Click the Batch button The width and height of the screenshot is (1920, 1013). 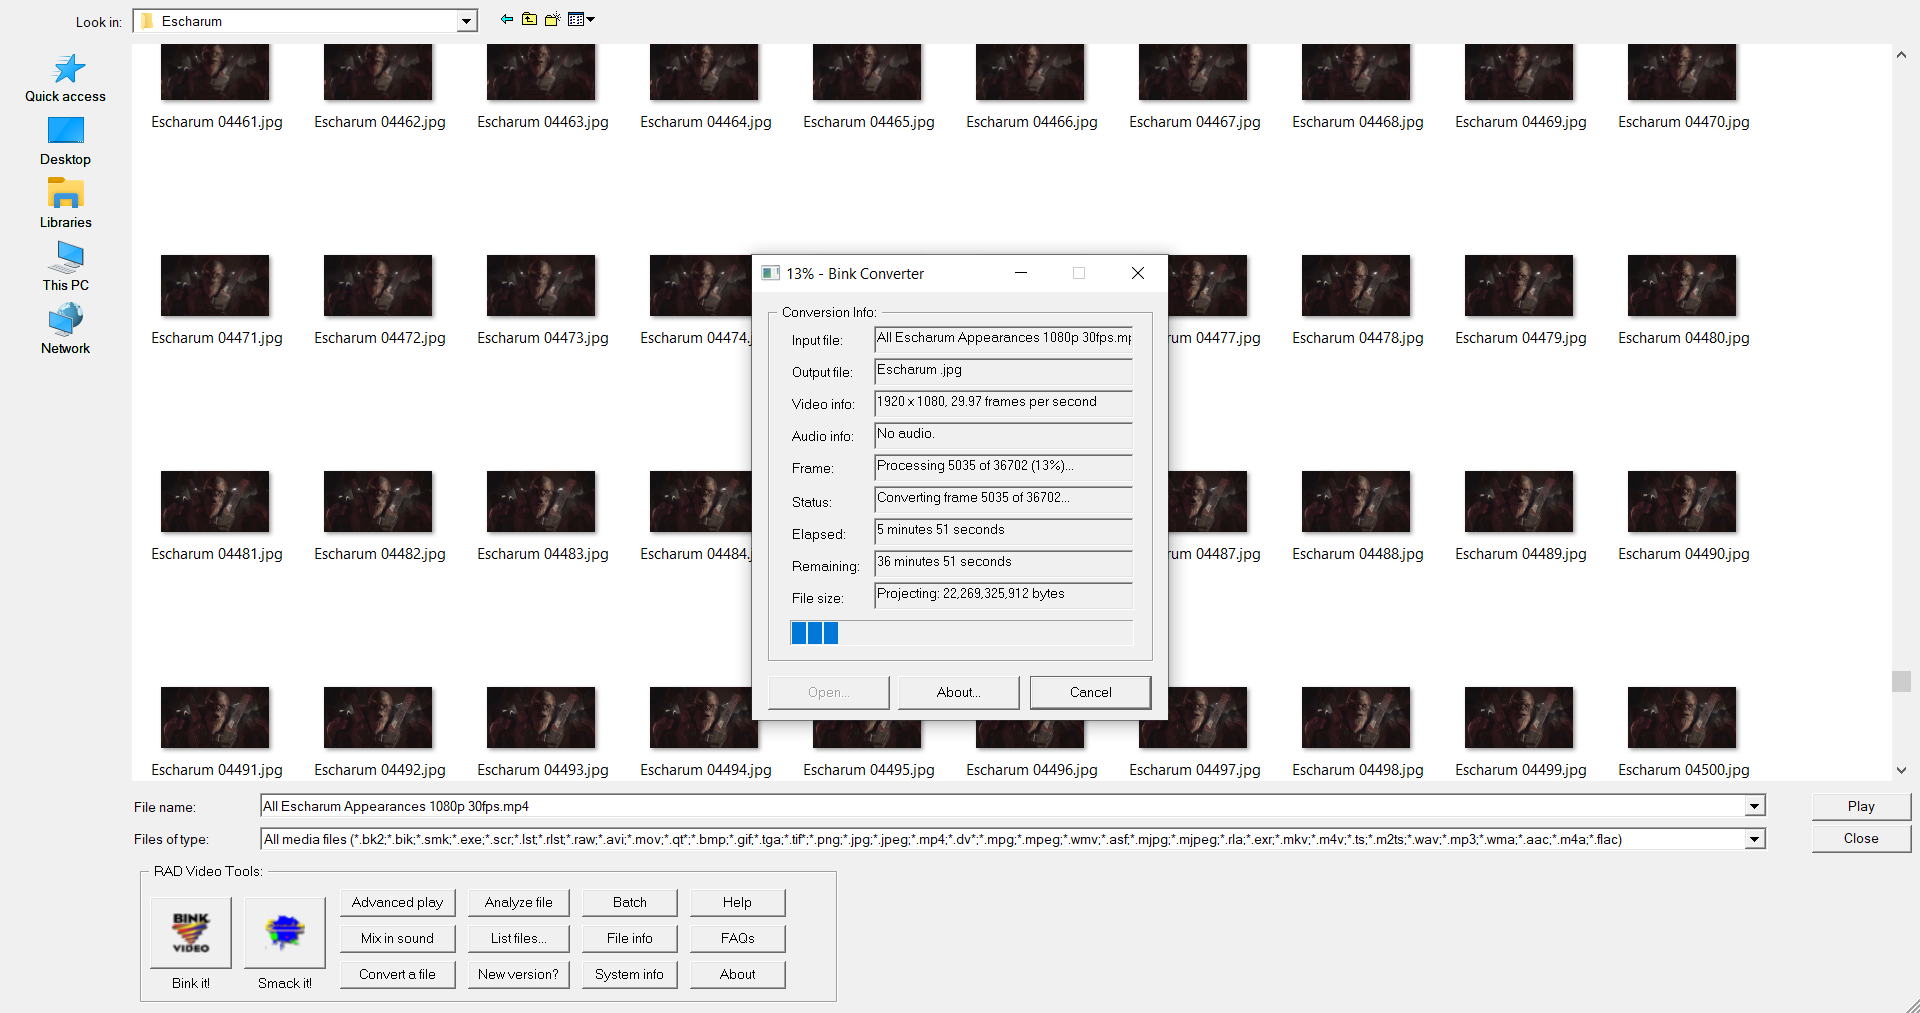tap(629, 902)
